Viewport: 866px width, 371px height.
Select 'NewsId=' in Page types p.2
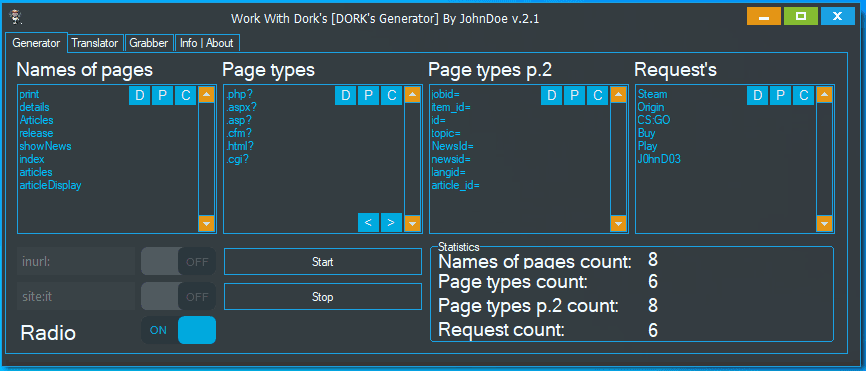452,146
